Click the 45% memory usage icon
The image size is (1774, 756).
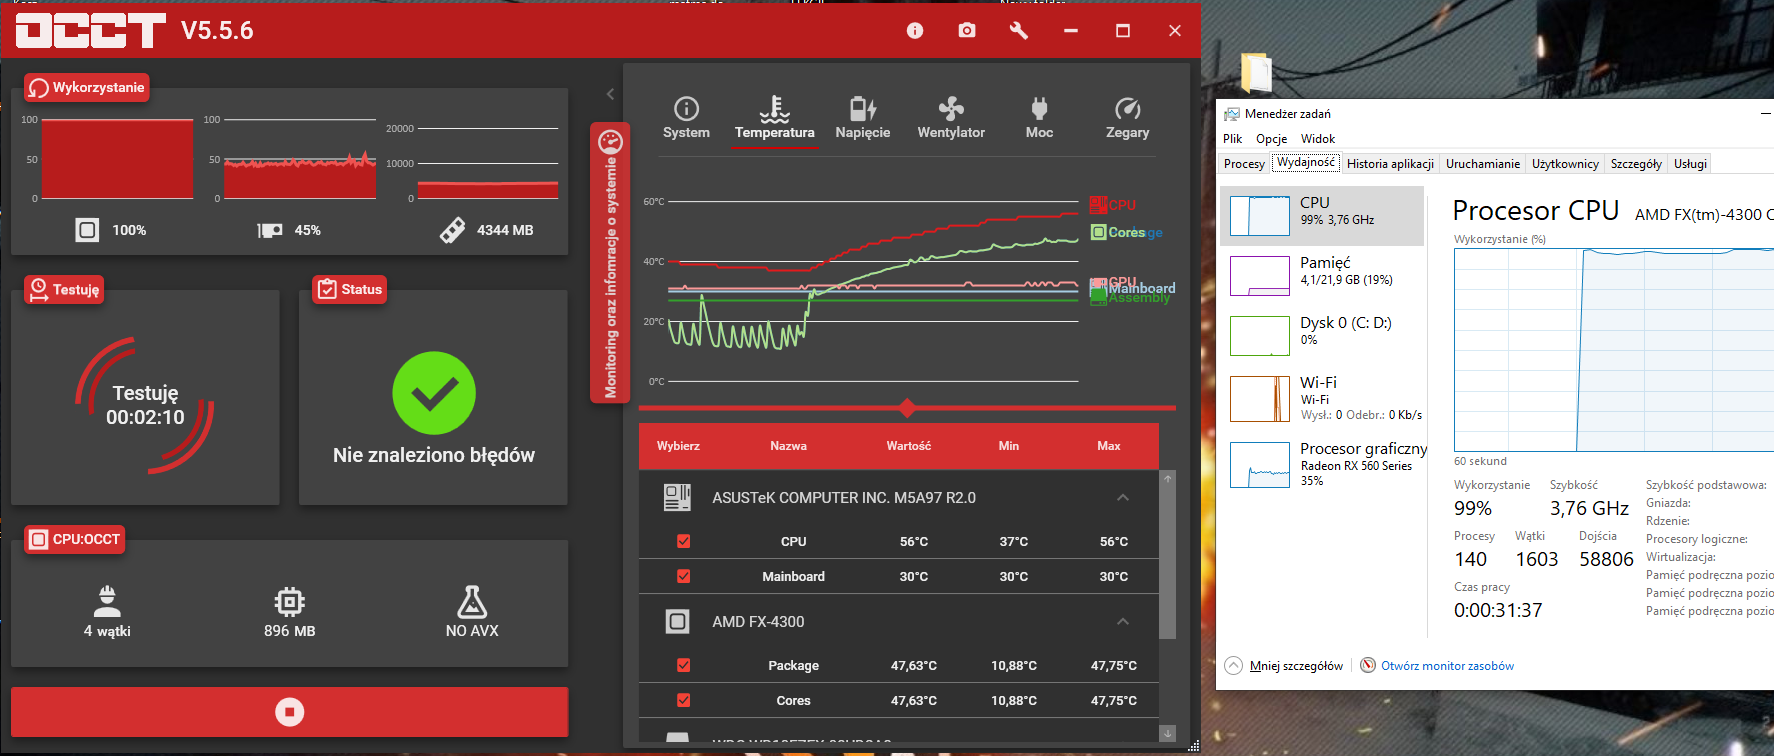point(270,230)
